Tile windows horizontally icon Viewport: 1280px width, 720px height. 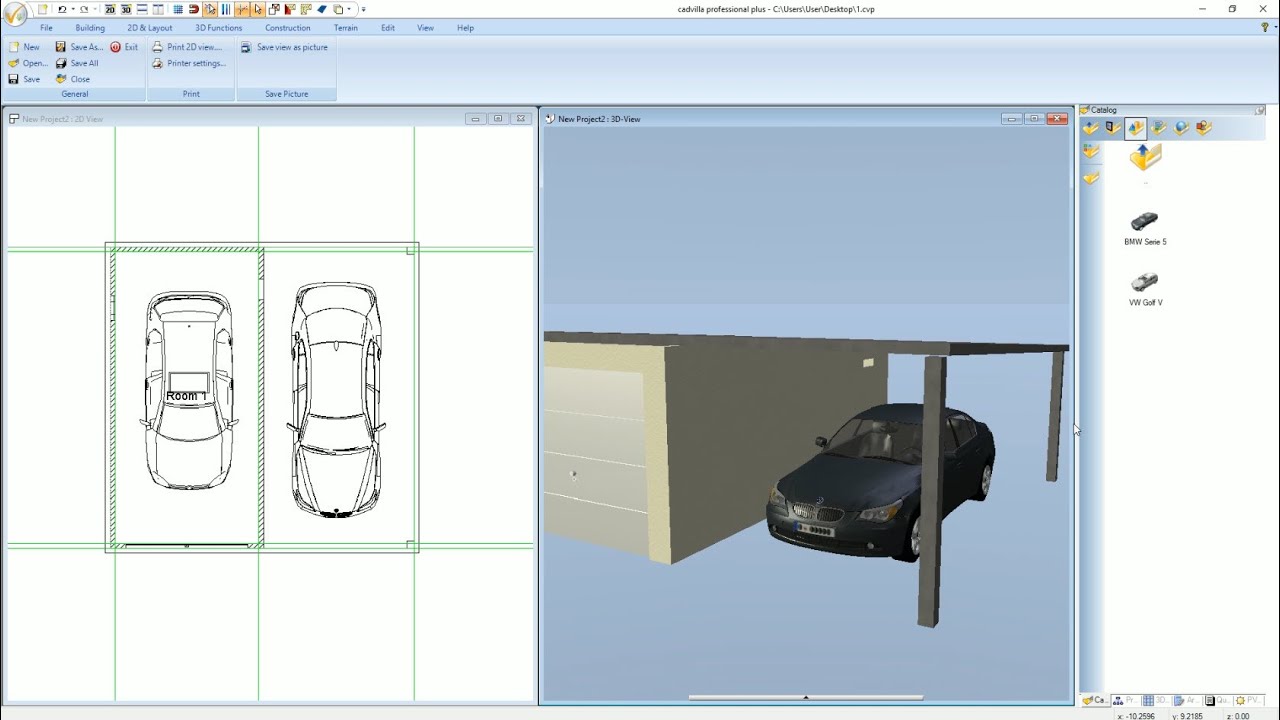(142, 9)
